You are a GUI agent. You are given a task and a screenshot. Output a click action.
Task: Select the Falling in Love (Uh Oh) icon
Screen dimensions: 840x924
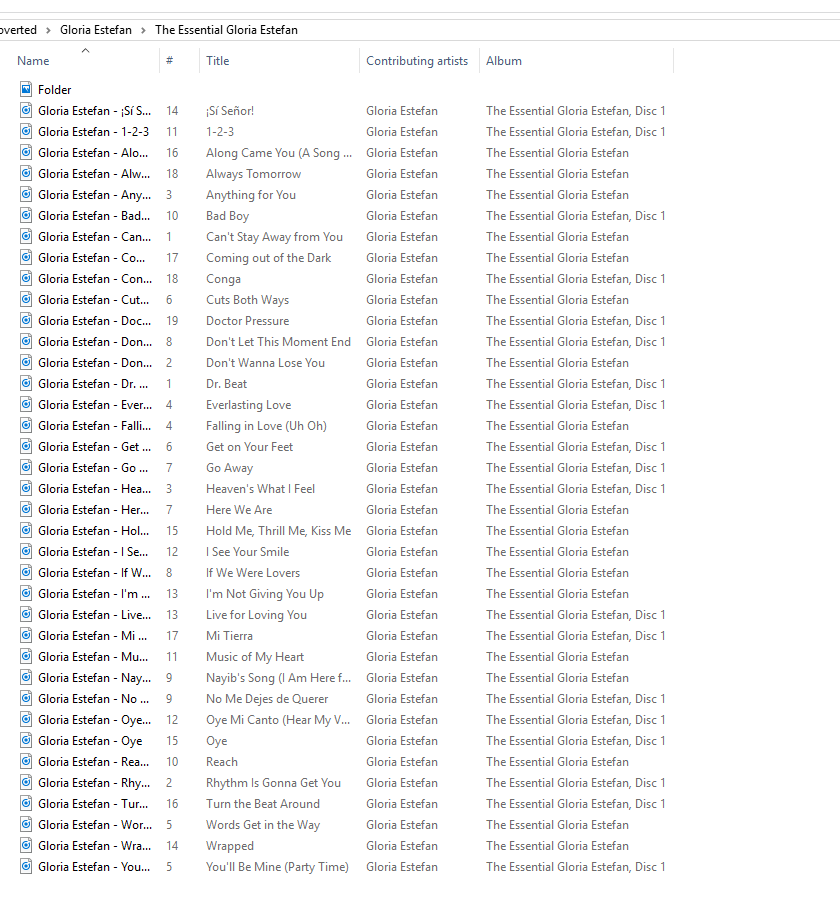26,425
